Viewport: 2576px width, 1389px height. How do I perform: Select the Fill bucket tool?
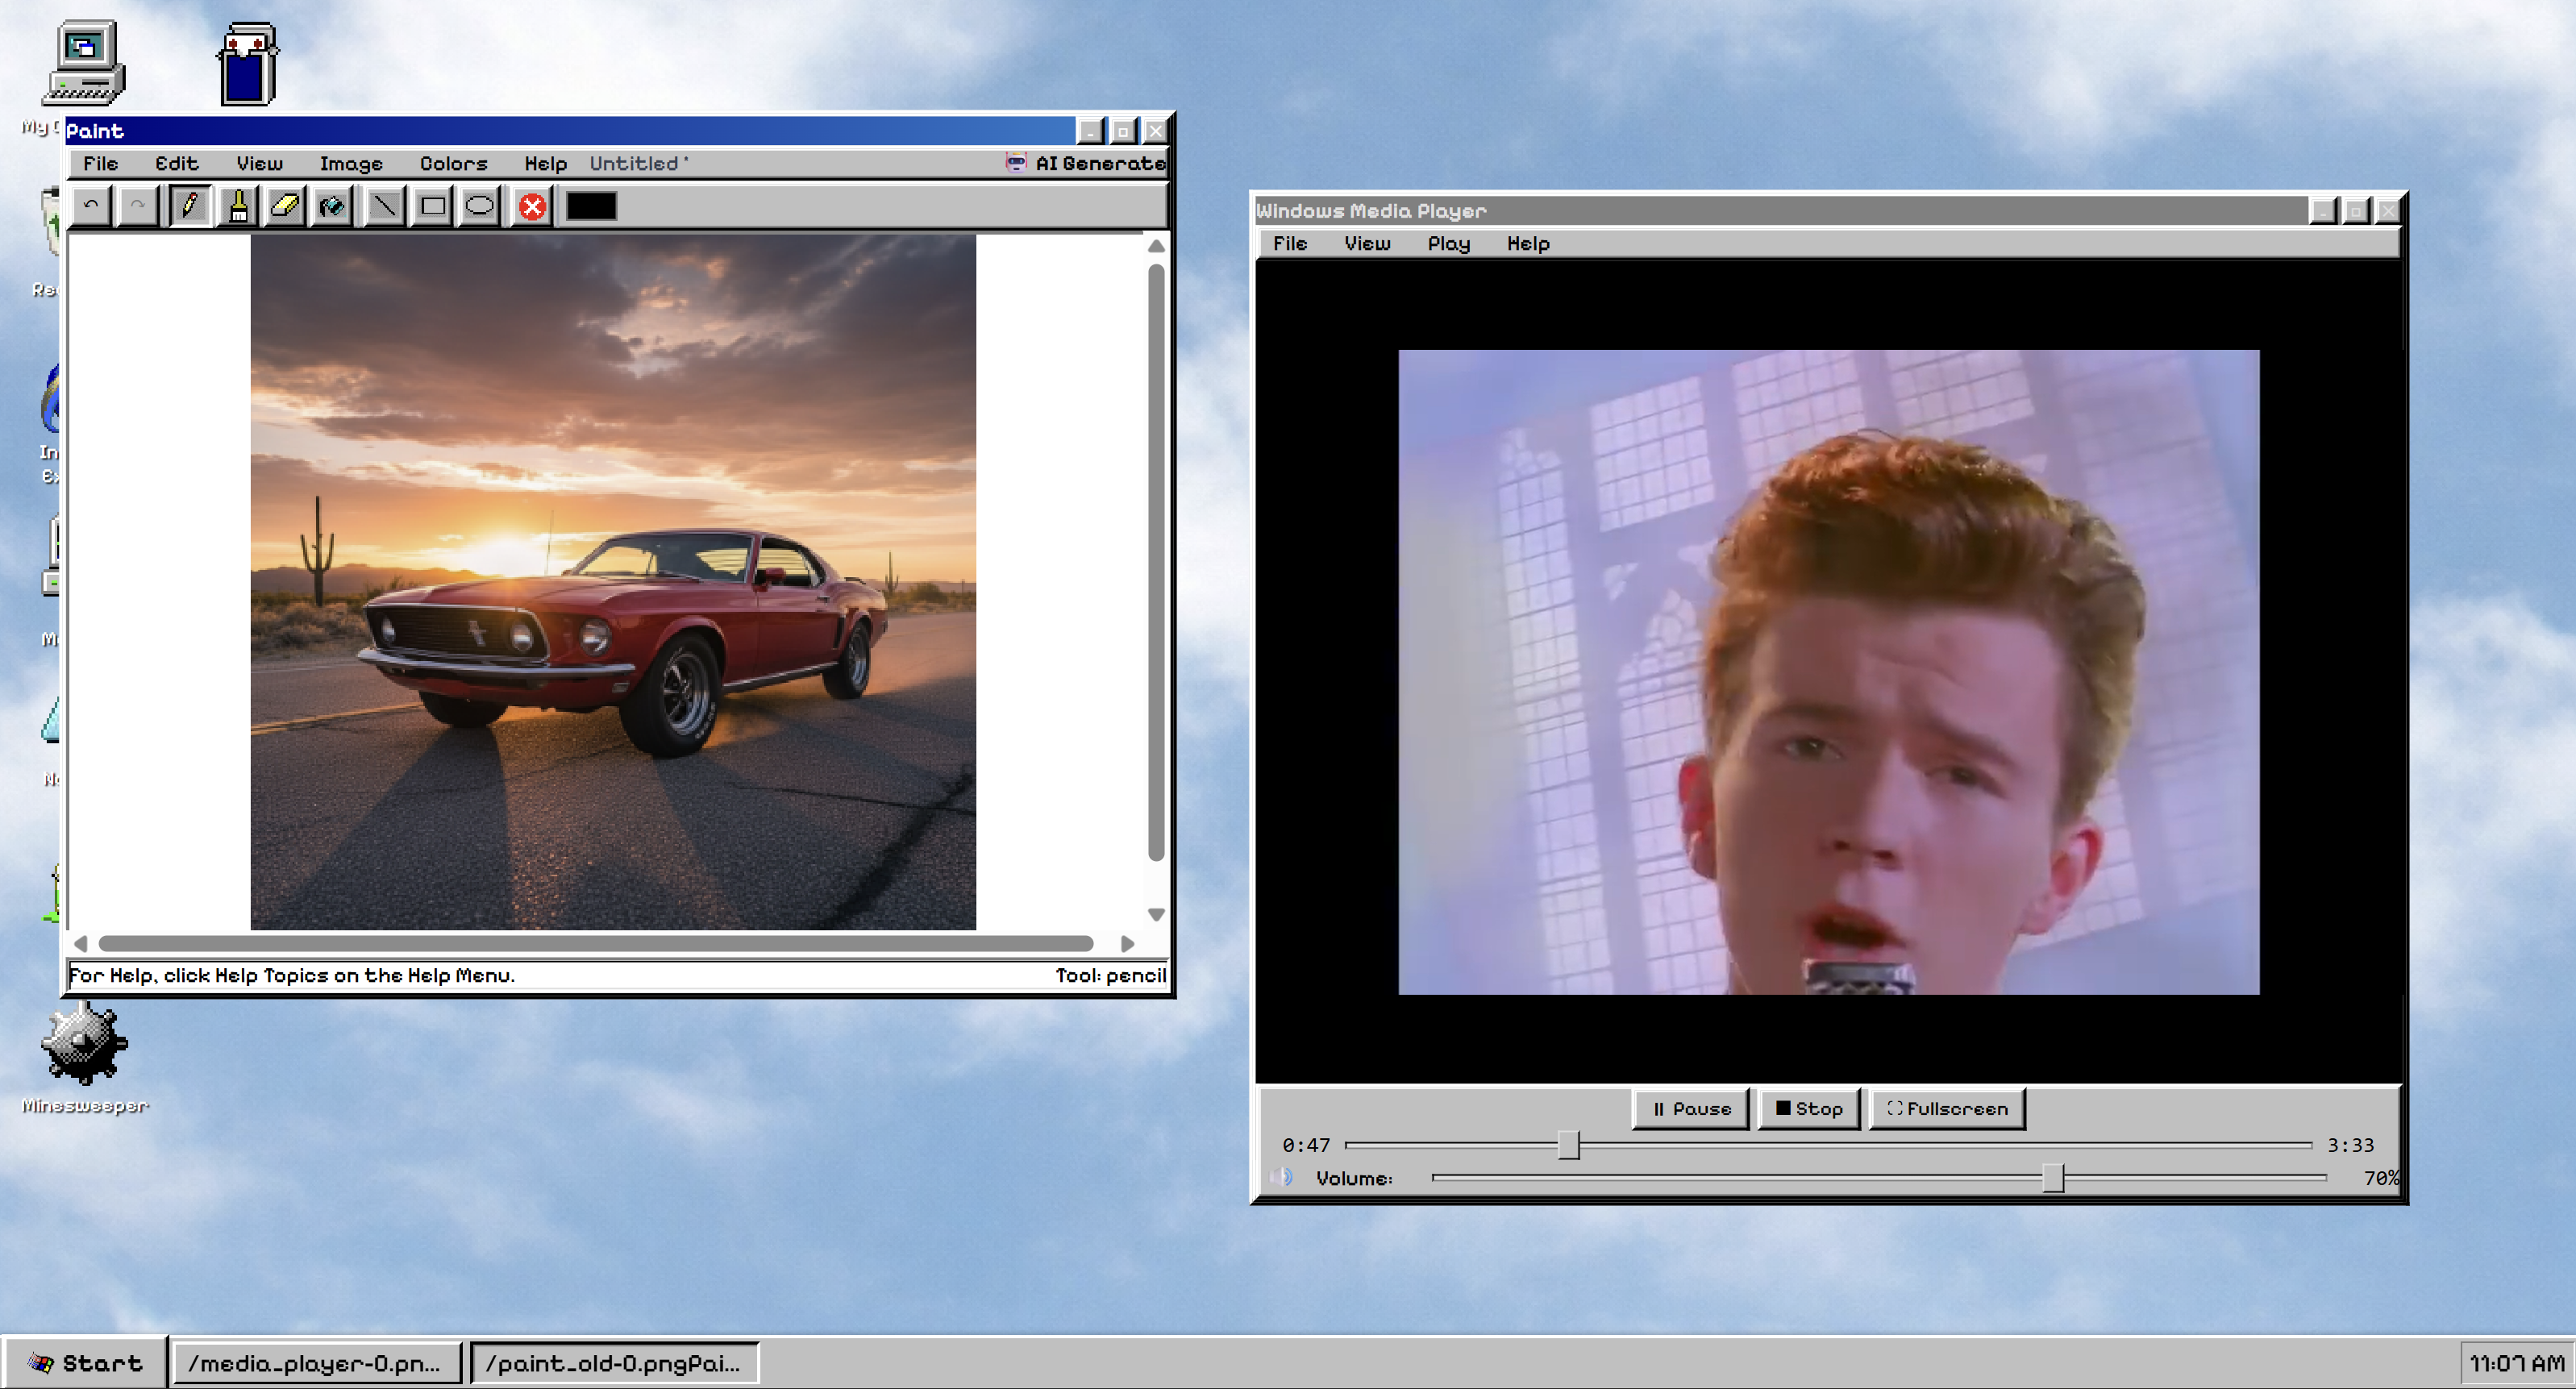click(332, 207)
